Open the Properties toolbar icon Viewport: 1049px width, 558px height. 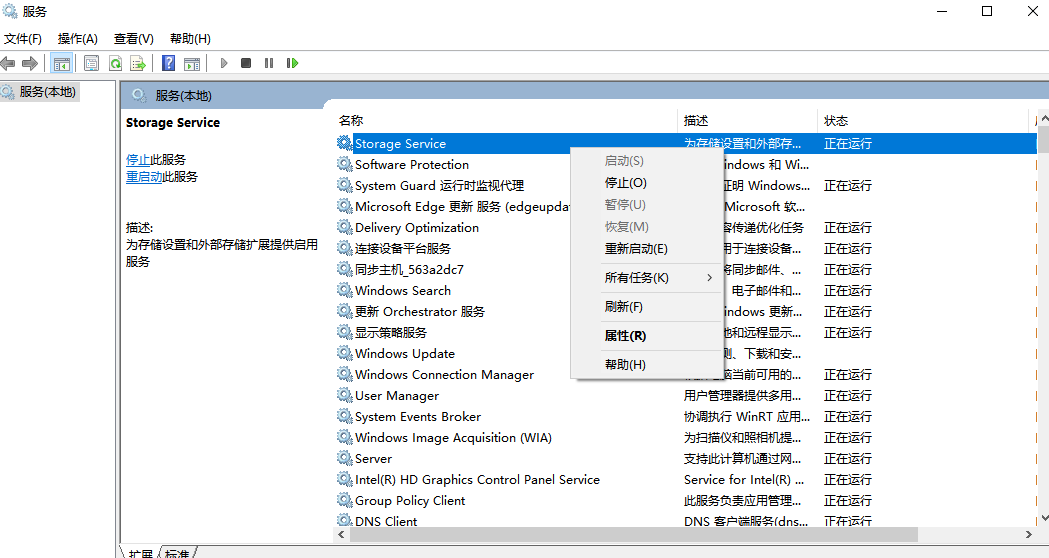92,64
